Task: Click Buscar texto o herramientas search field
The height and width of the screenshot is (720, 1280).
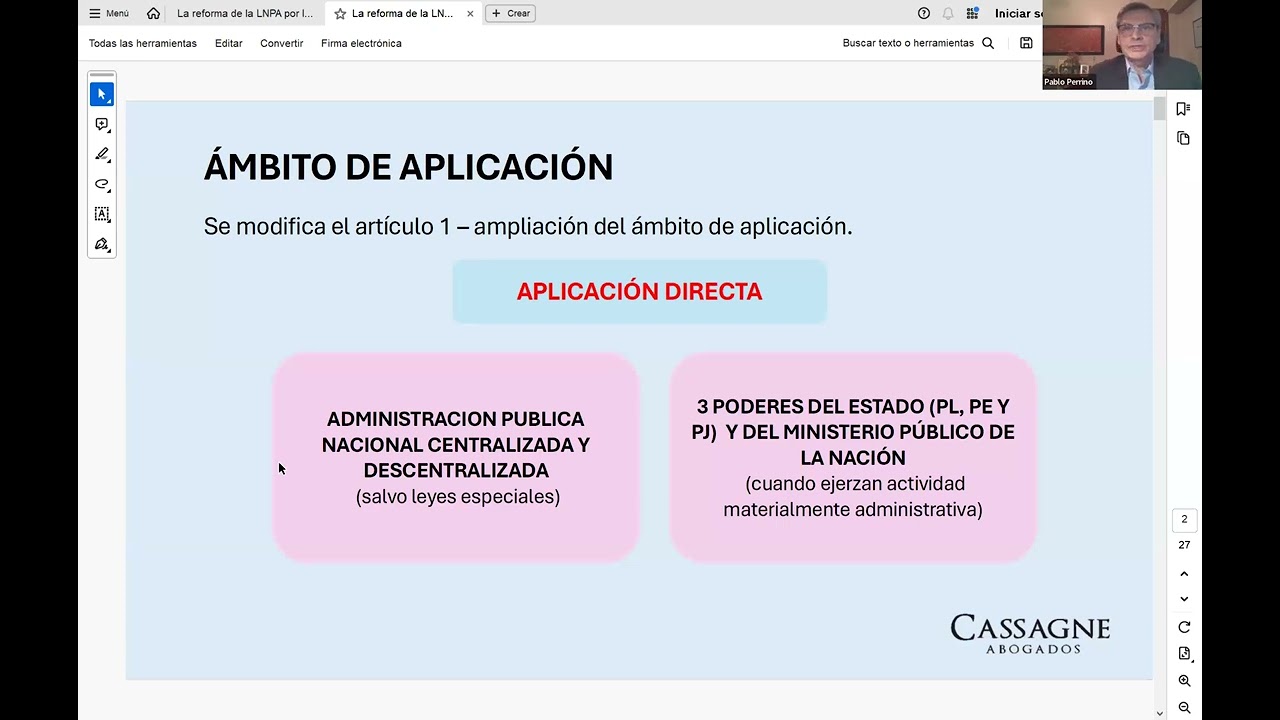Action: pos(918,43)
